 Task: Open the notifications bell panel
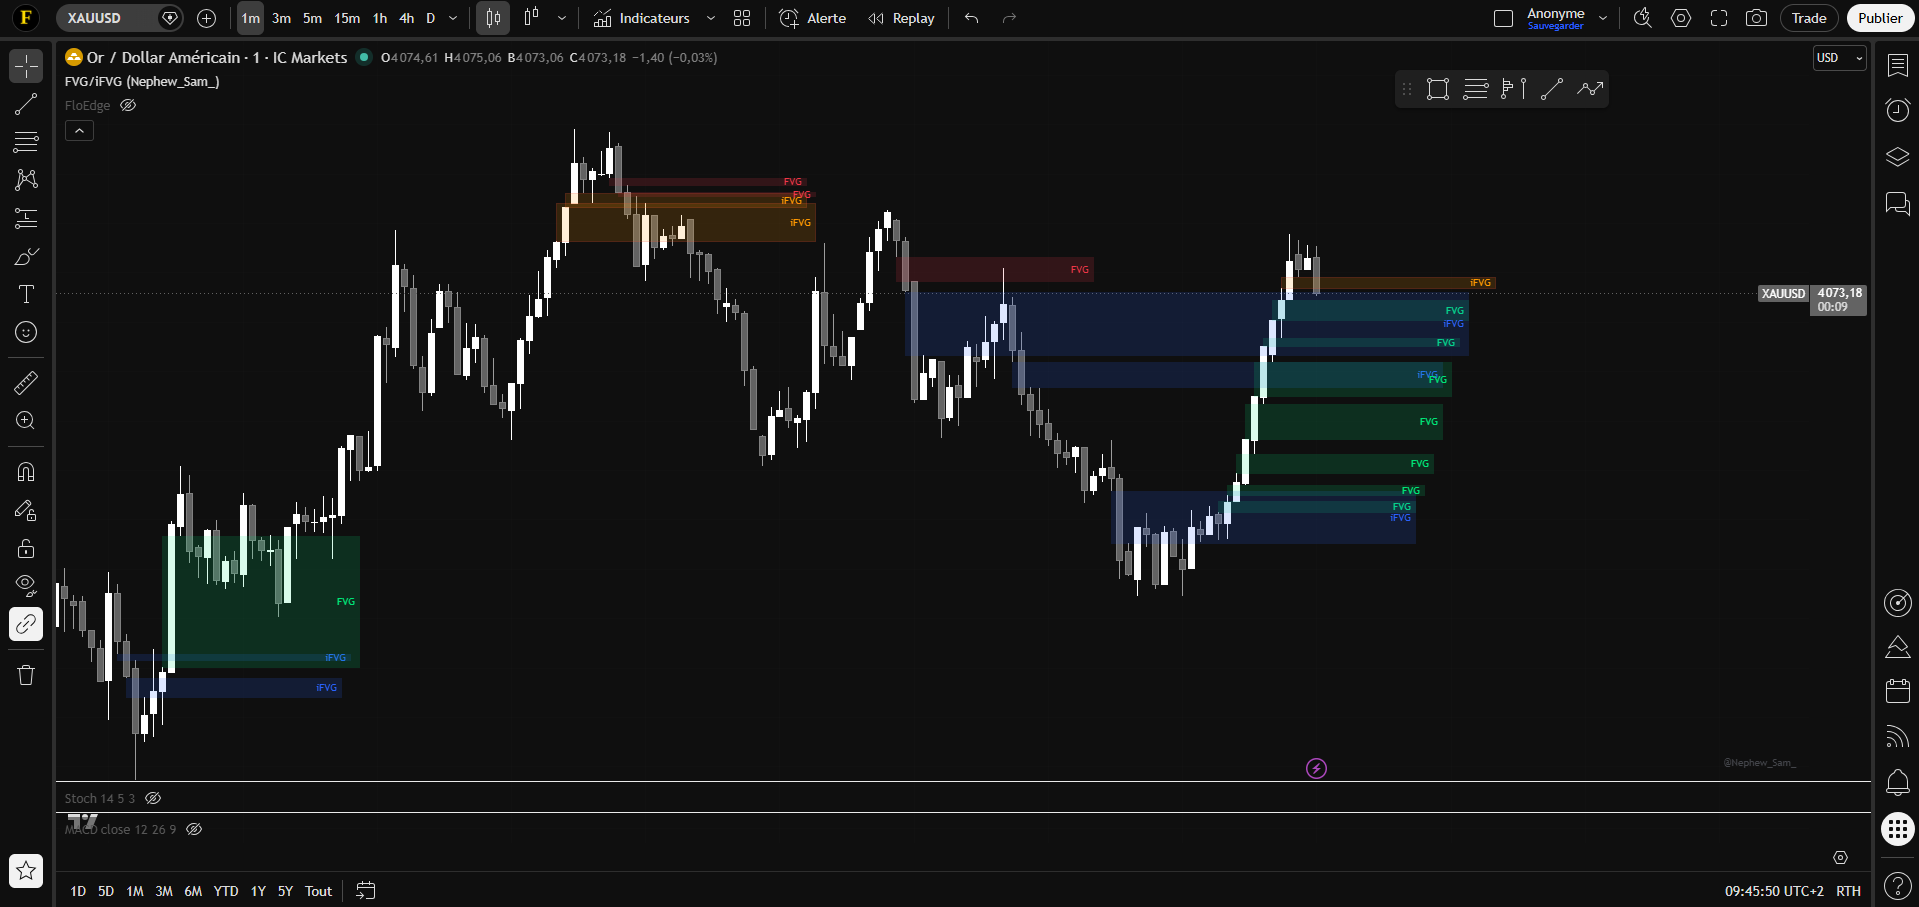click(x=1897, y=782)
